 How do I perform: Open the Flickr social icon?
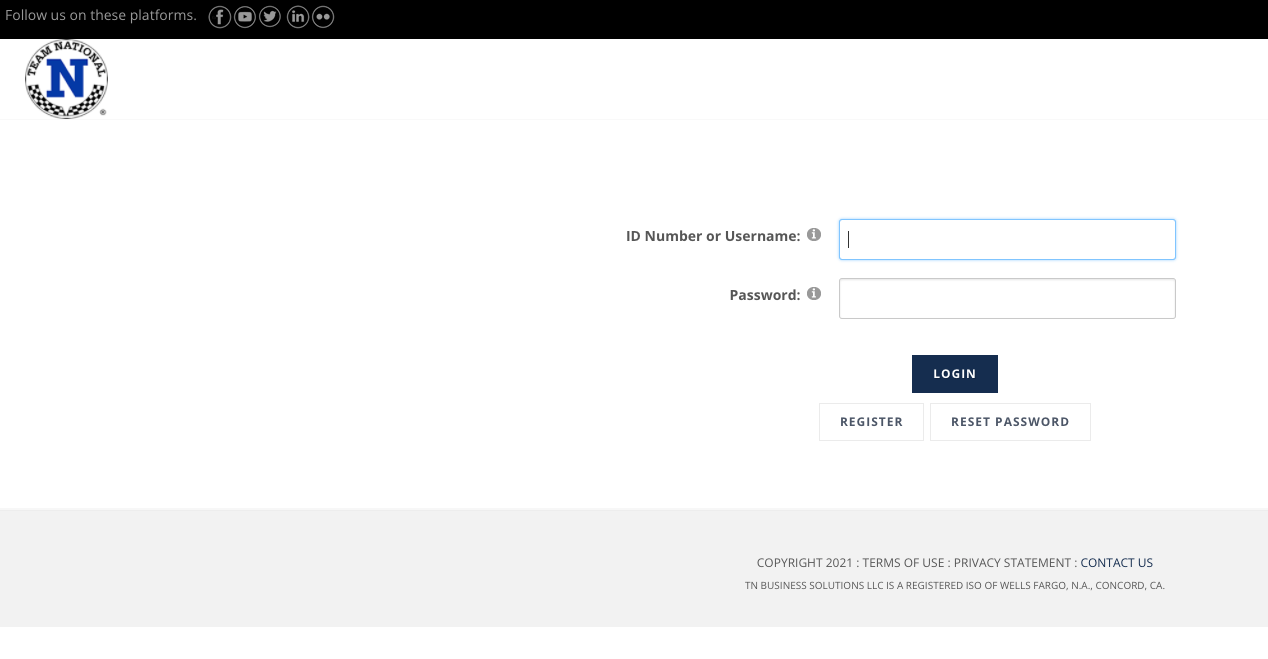tap(323, 17)
